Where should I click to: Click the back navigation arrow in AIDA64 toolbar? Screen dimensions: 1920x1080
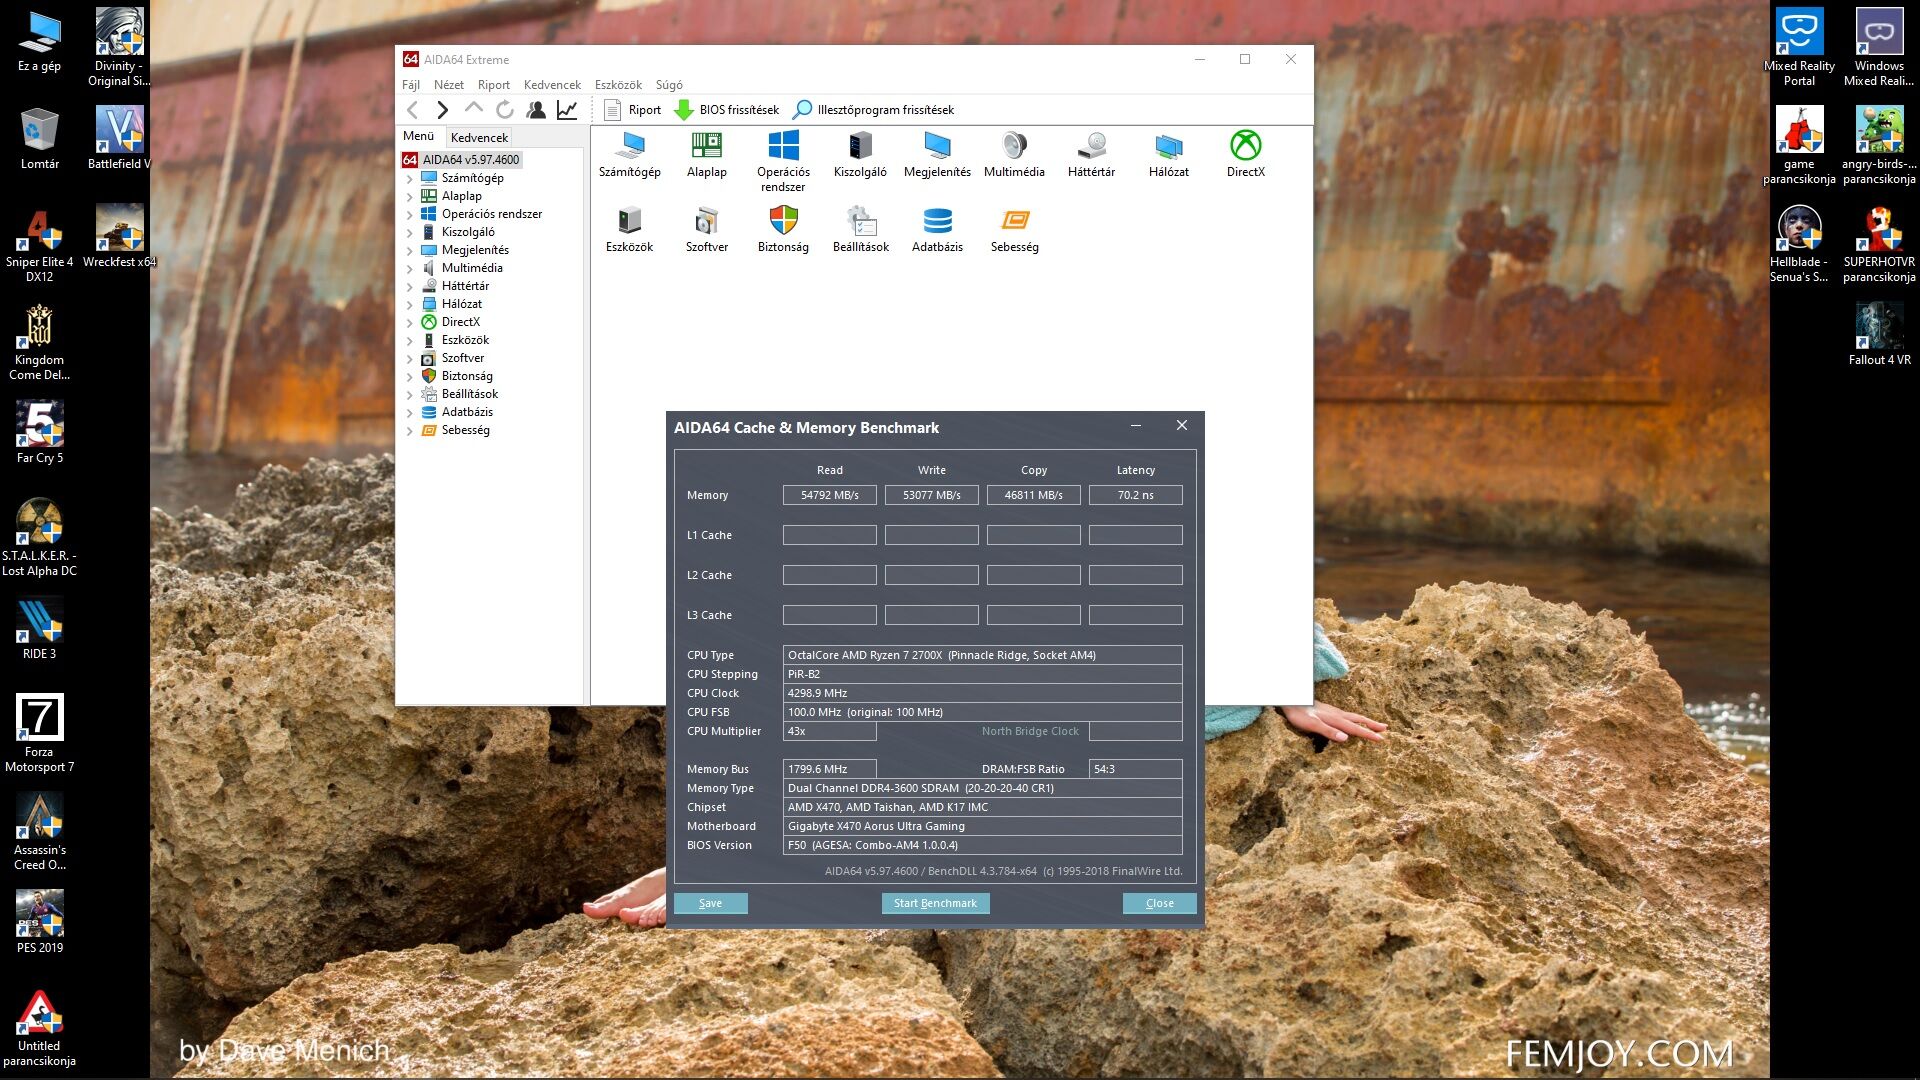[x=413, y=110]
